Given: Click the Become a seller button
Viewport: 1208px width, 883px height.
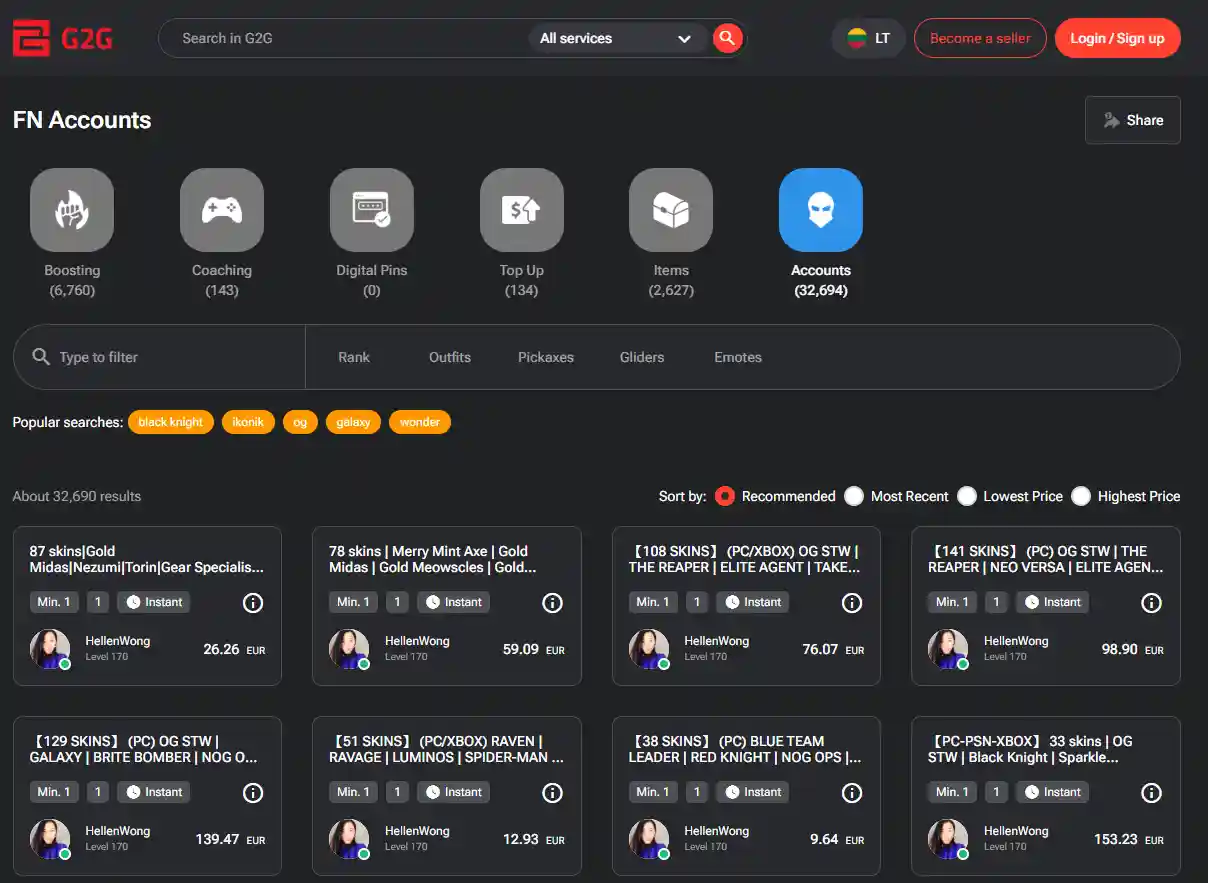Looking at the screenshot, I should click(x=980, y=38).
